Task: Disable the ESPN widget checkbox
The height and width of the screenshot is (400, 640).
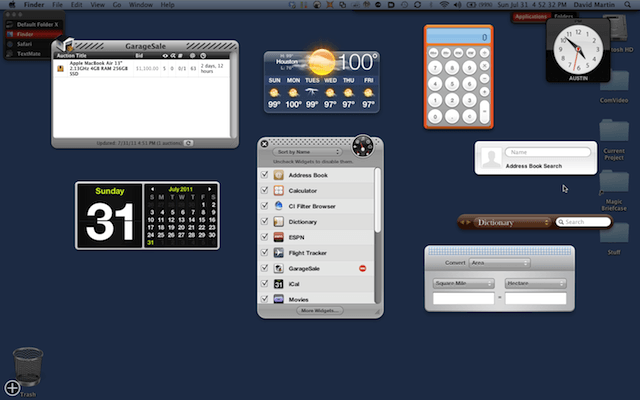Action: 265,237
